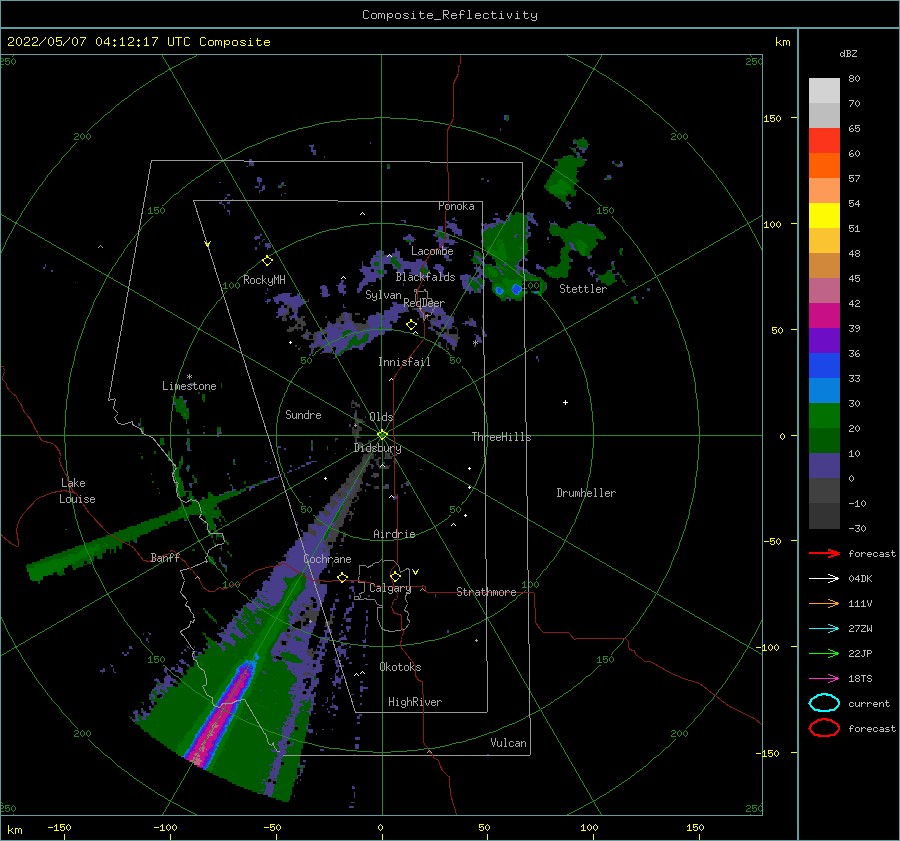Image resolution: width=900 pixels, height=841 pixels.
Task: Click the Olds city label
Action: click(381, 417)
